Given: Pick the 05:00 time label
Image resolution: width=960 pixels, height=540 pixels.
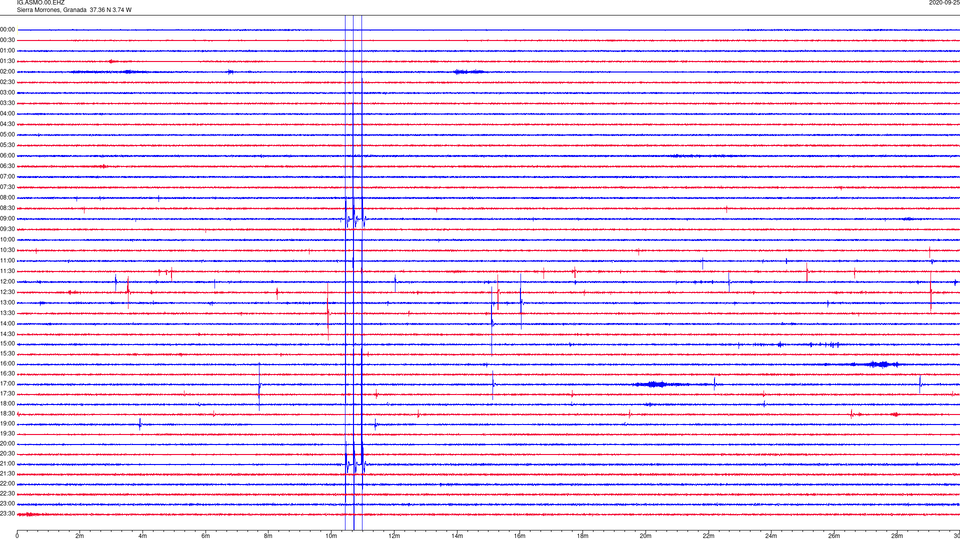Looking at the screenshot, I should (8, 134).
